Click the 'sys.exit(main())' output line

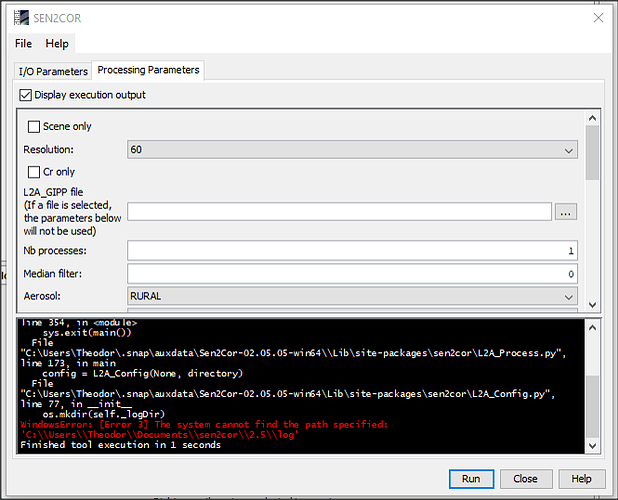coord(87,333)
